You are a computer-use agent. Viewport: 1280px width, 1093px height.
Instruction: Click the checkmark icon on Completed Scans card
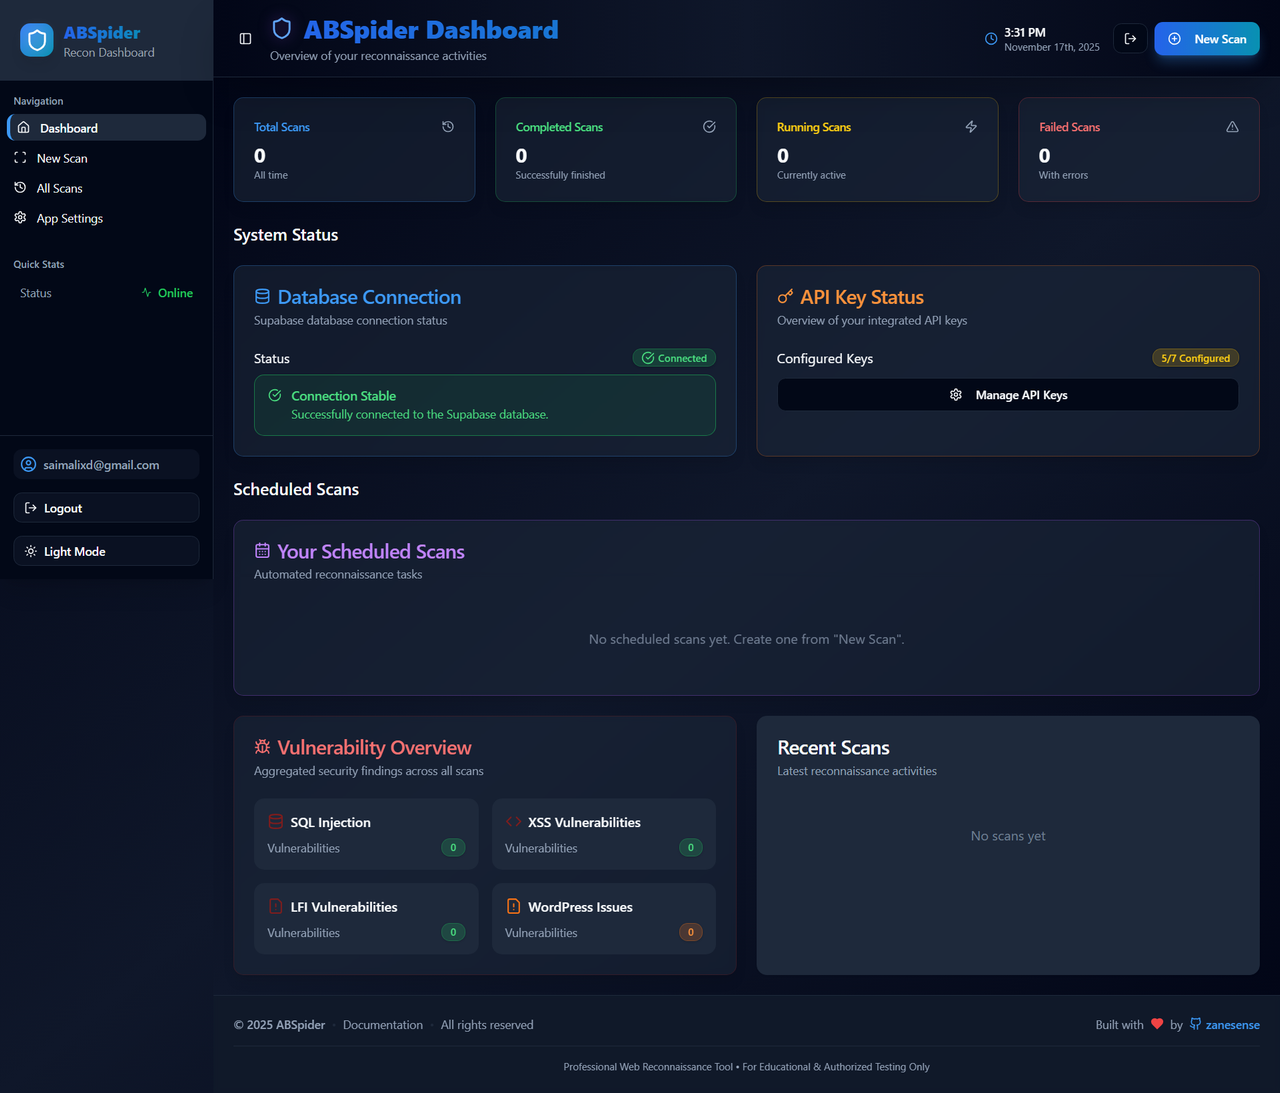709,127
